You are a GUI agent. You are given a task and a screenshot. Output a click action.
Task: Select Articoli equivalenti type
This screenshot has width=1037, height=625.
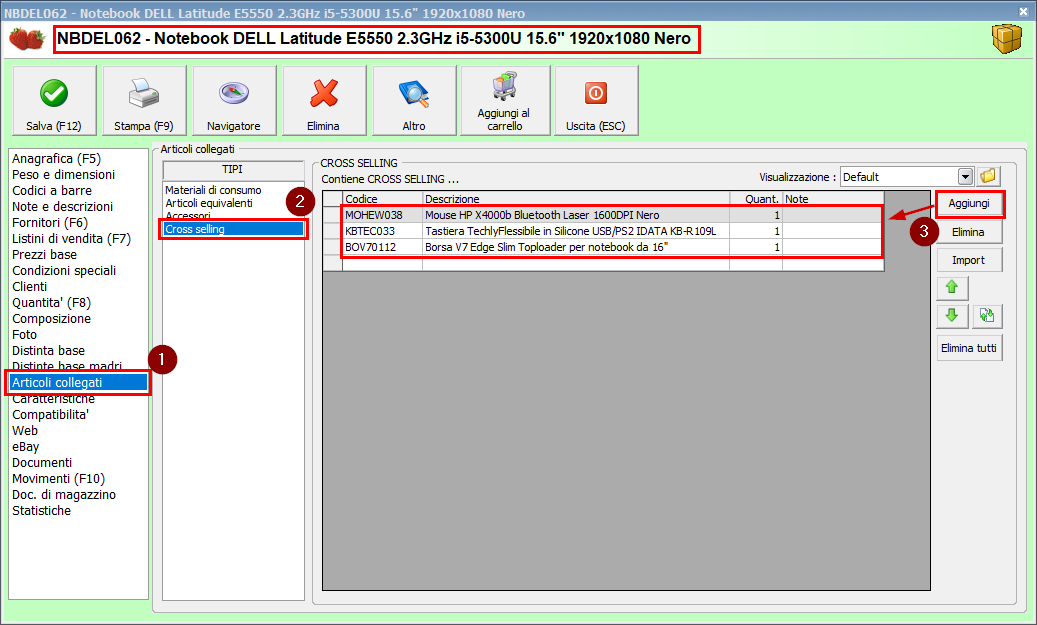(209, 203)
